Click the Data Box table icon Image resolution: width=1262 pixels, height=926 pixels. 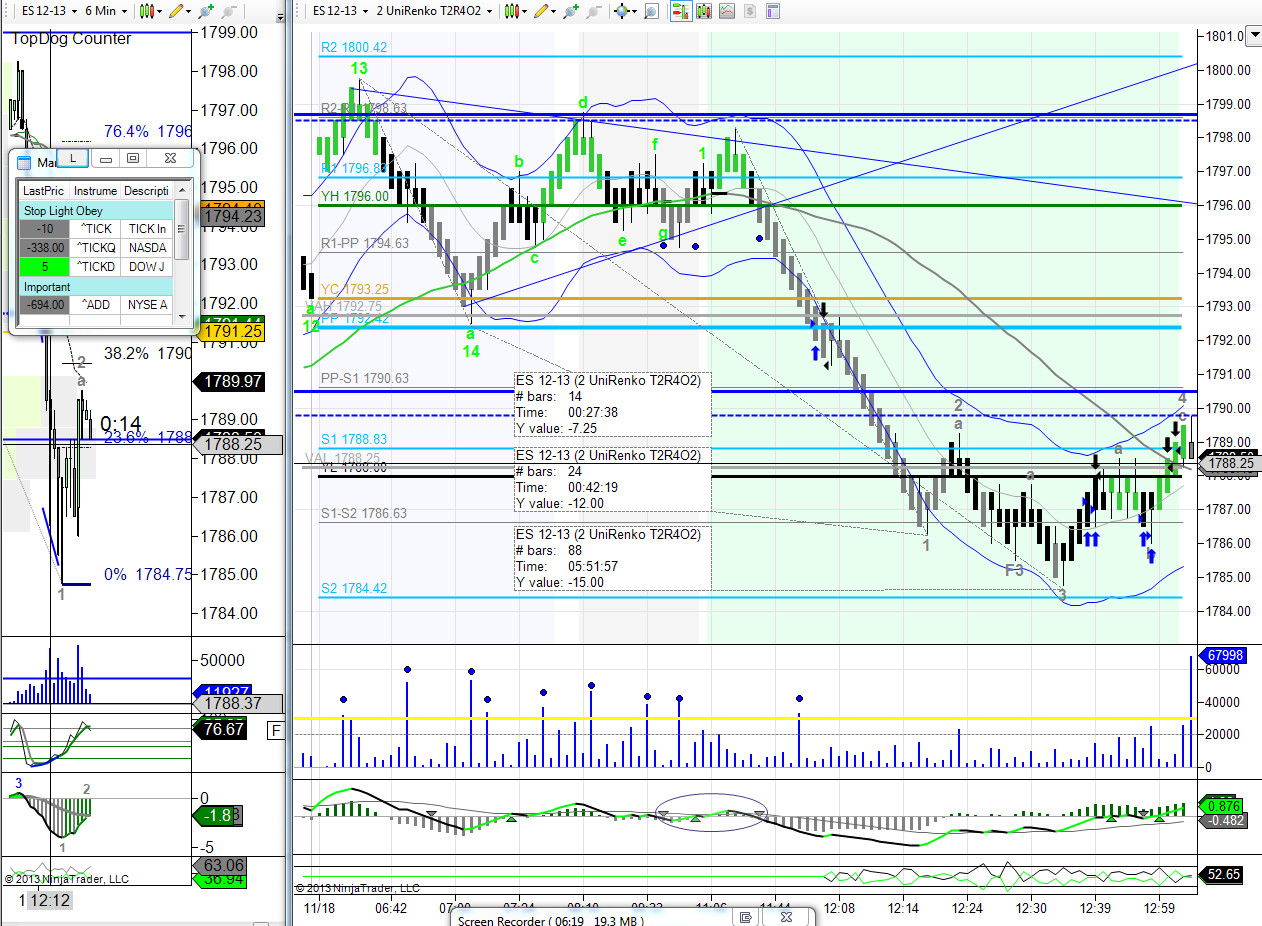click(773, 11)
